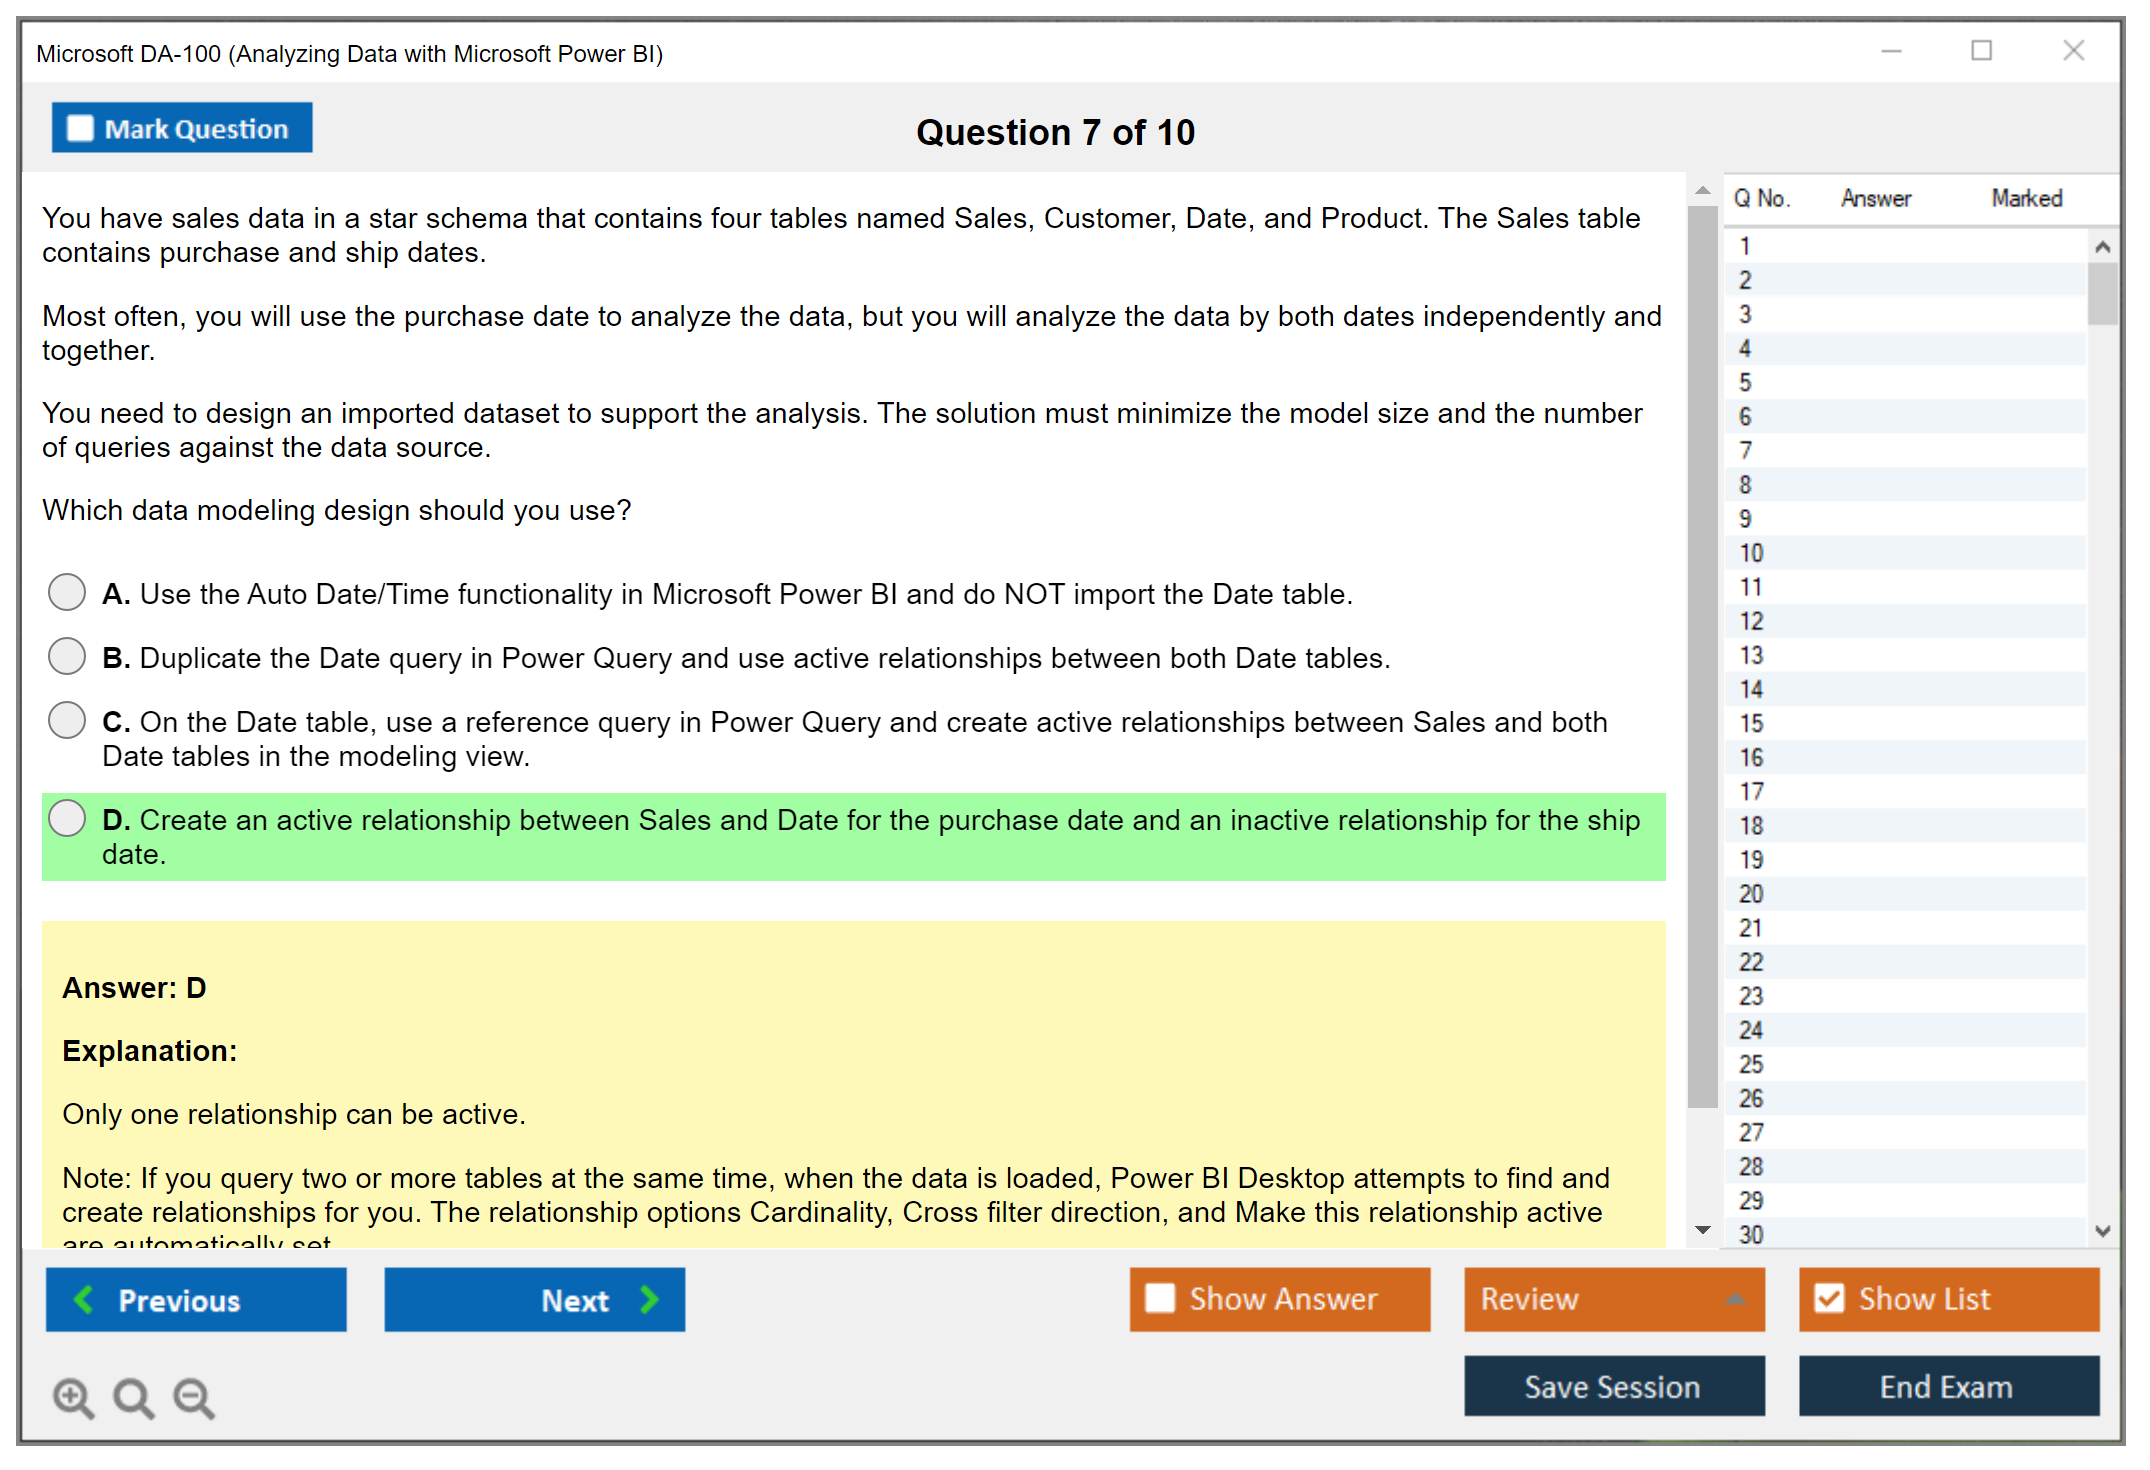This screenshot has height=1470, width=2150.
Task: Close the DA-100 exam window
Action: coord(2073,51)
